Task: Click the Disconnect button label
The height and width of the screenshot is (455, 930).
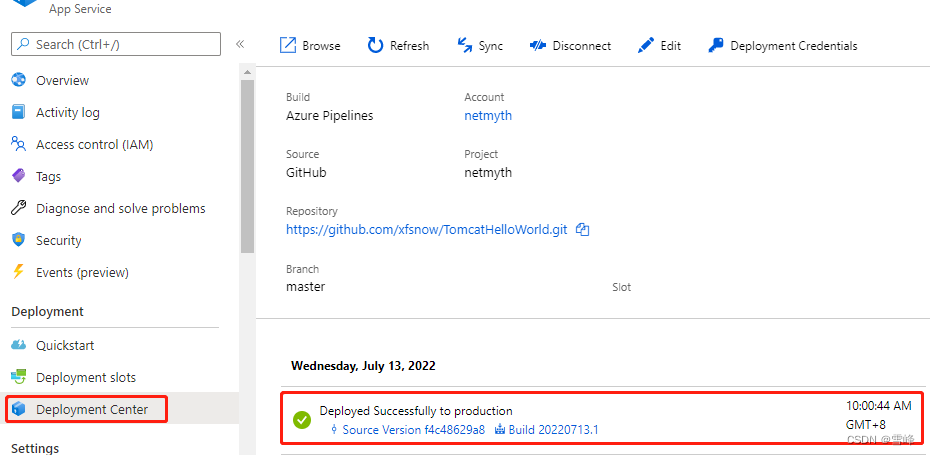Action: click(x=581, y=46)
